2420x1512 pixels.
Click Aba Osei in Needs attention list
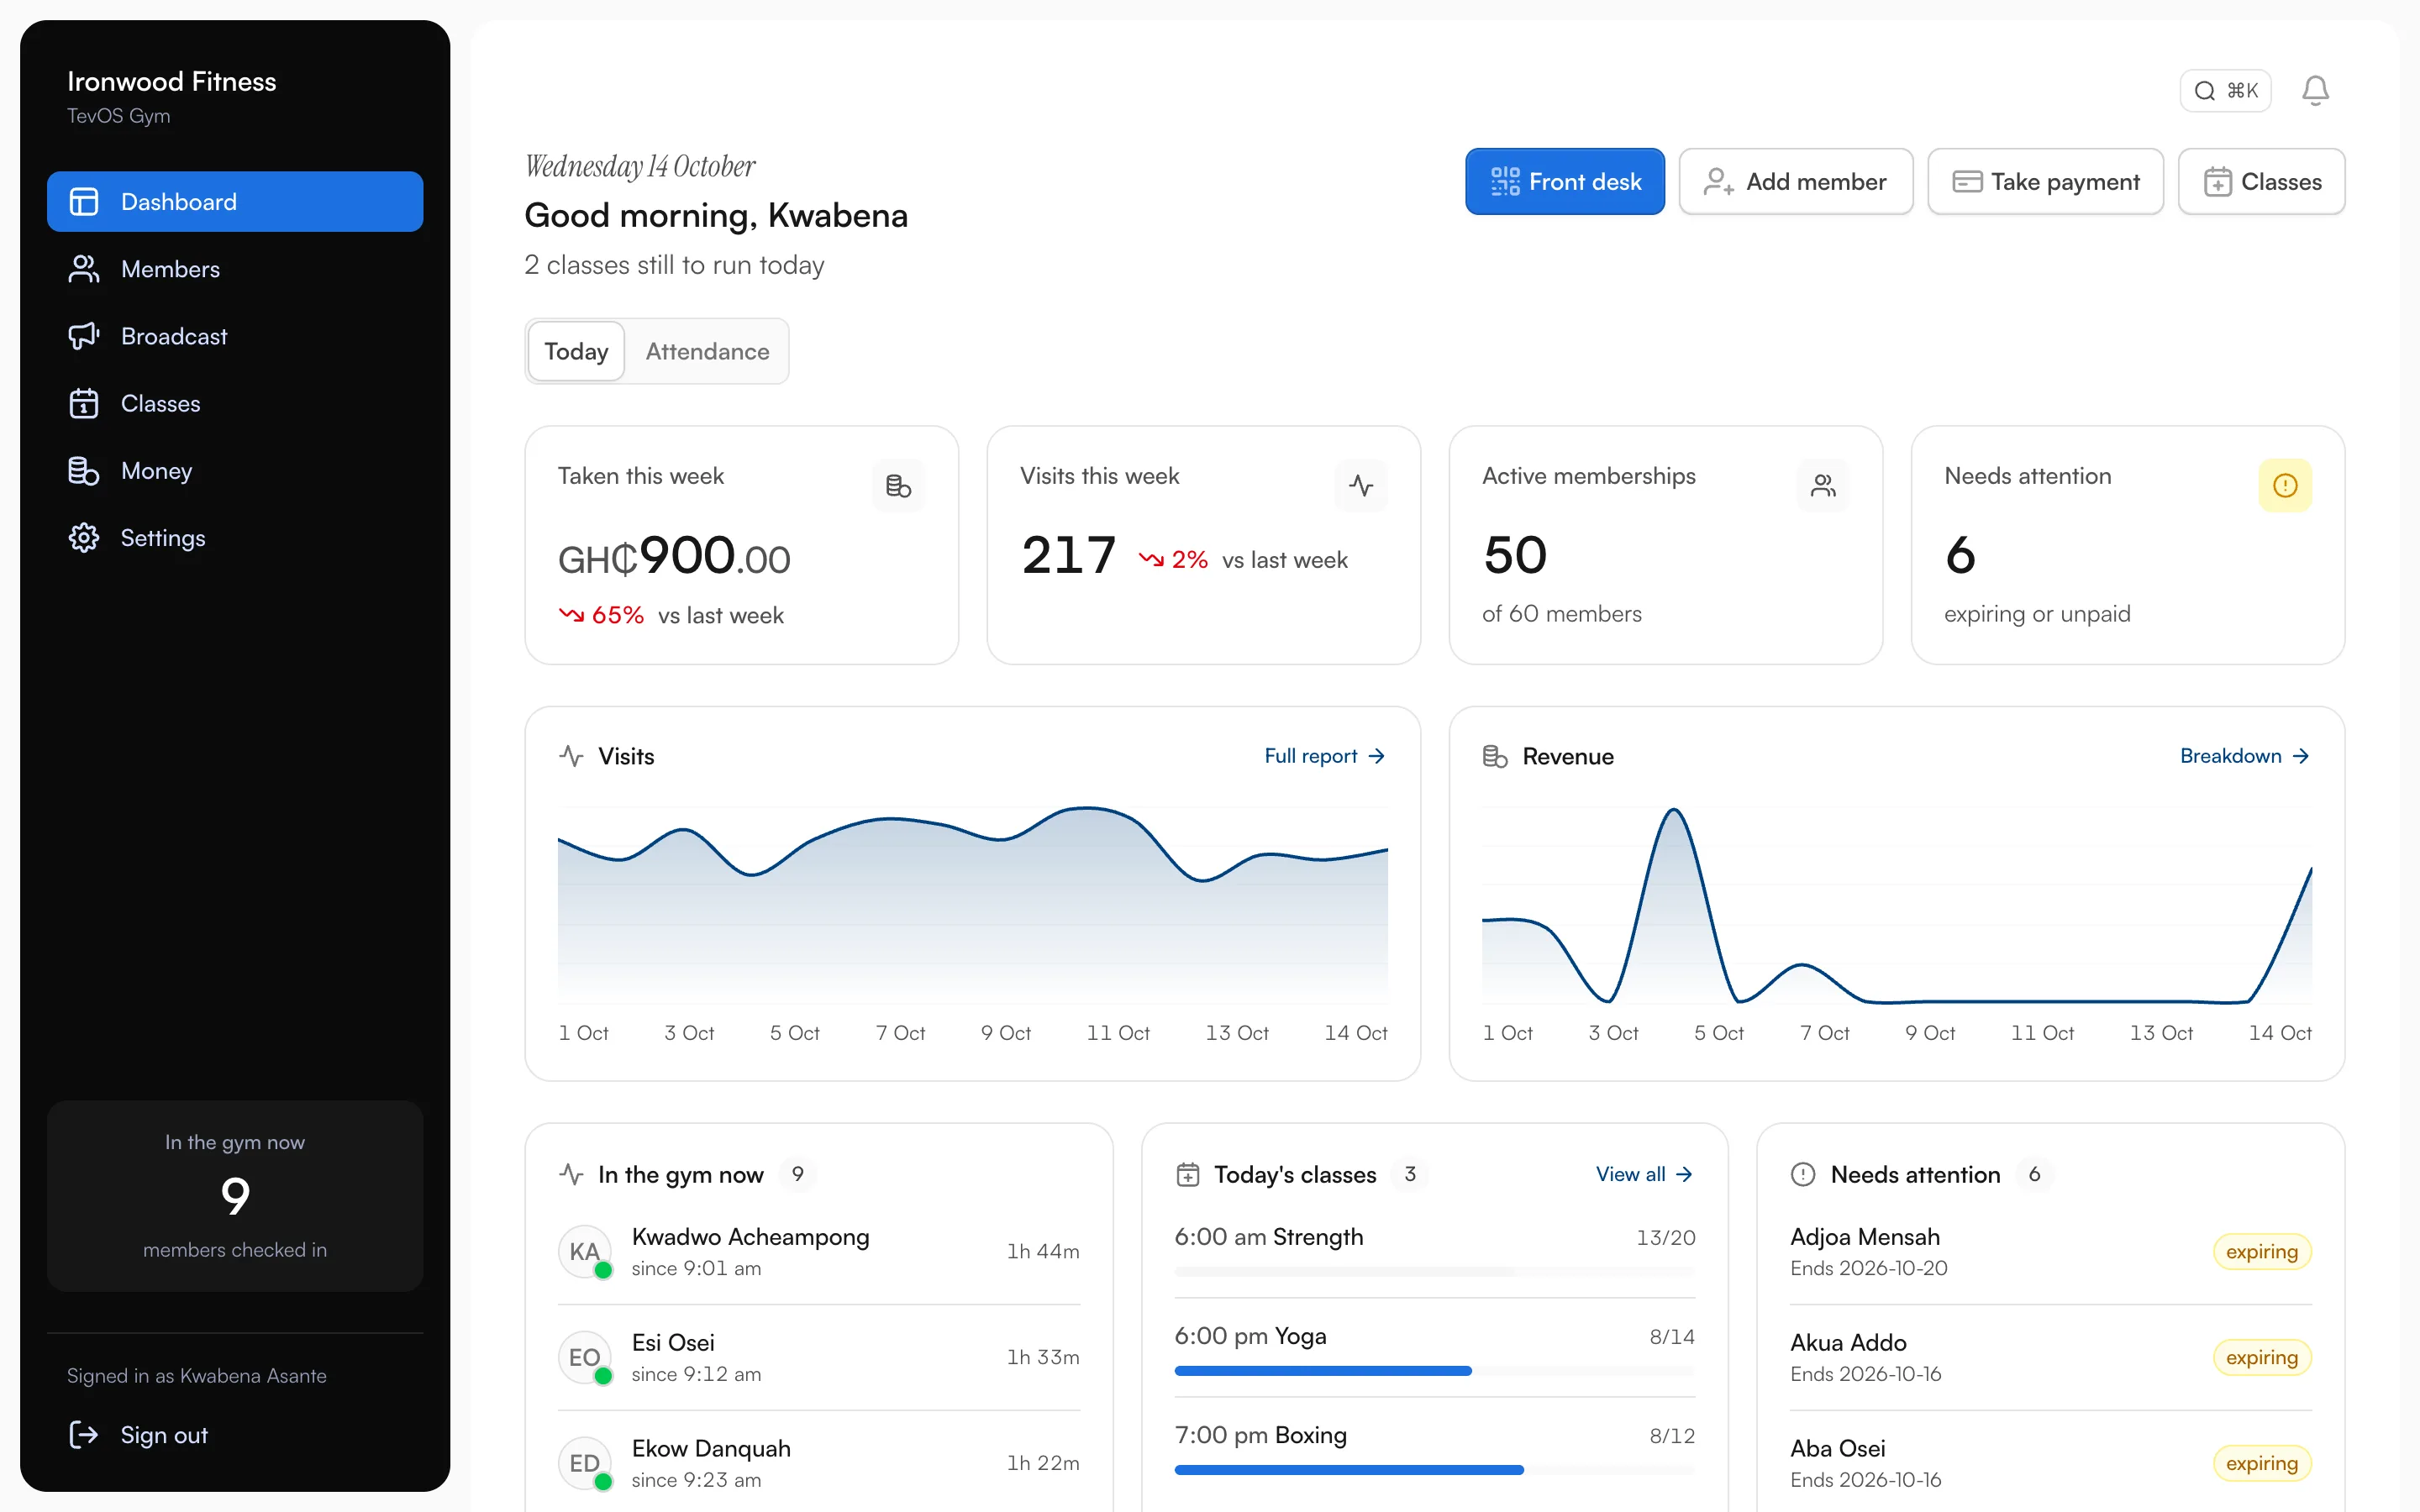coord(1837,1448)
